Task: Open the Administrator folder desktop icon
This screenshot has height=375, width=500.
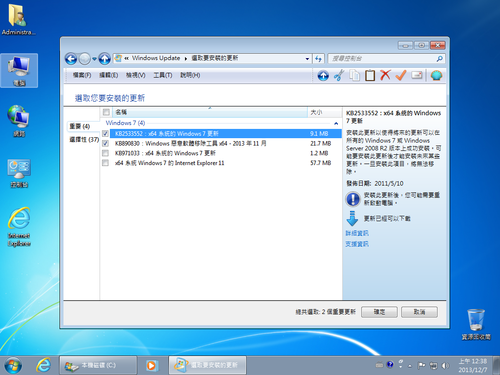Action: (x=17, y=19)
